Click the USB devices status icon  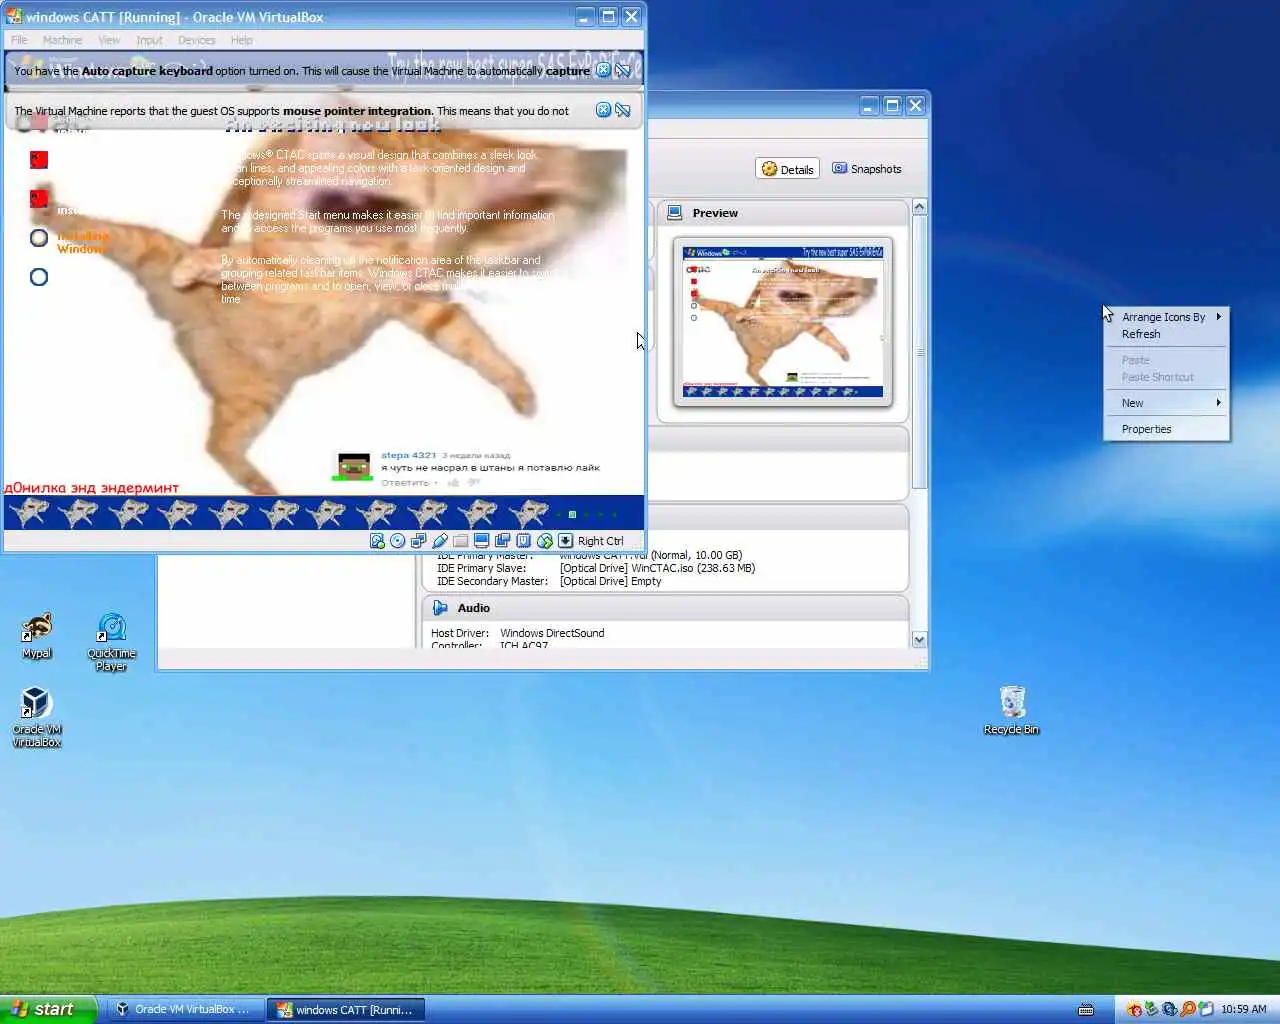[440, 541]
